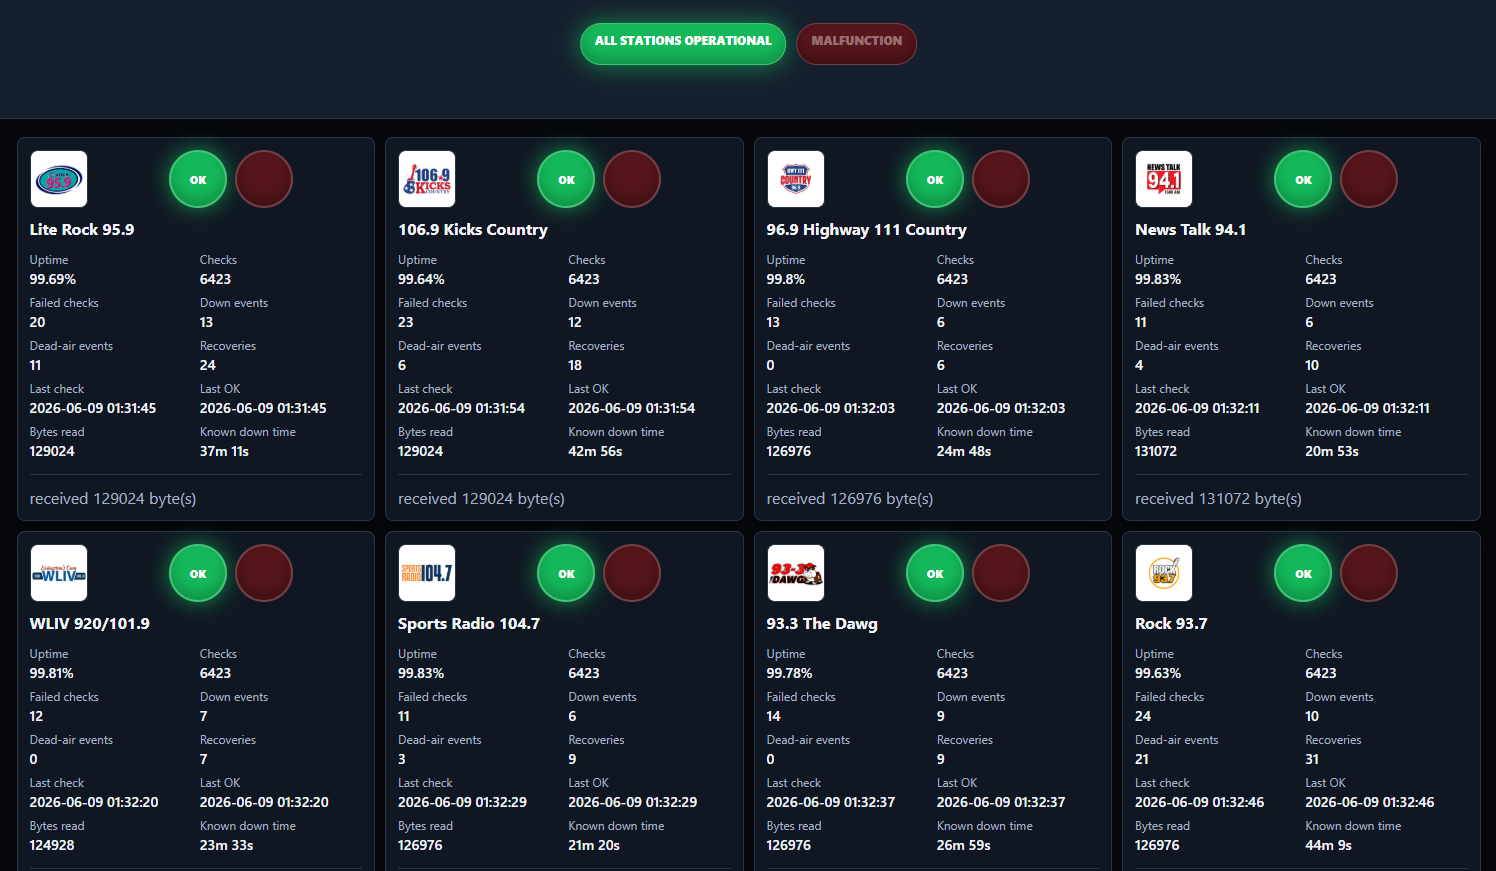Select the 106.9 Kicks Country title

click(473, 229)
